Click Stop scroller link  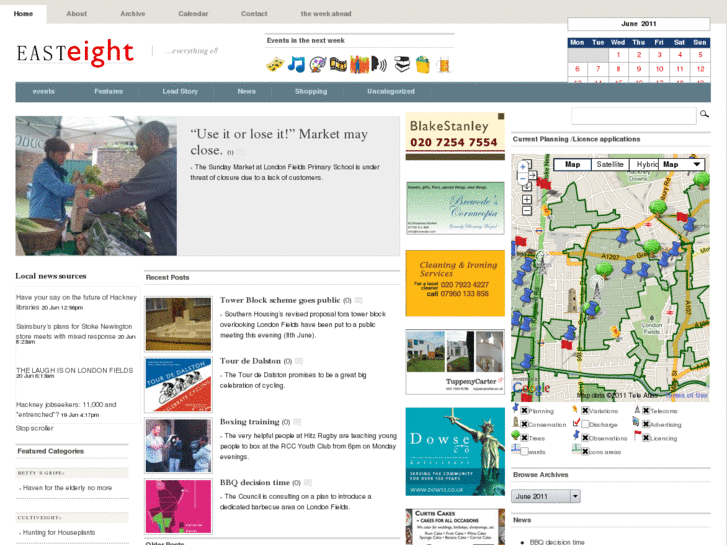34,428
